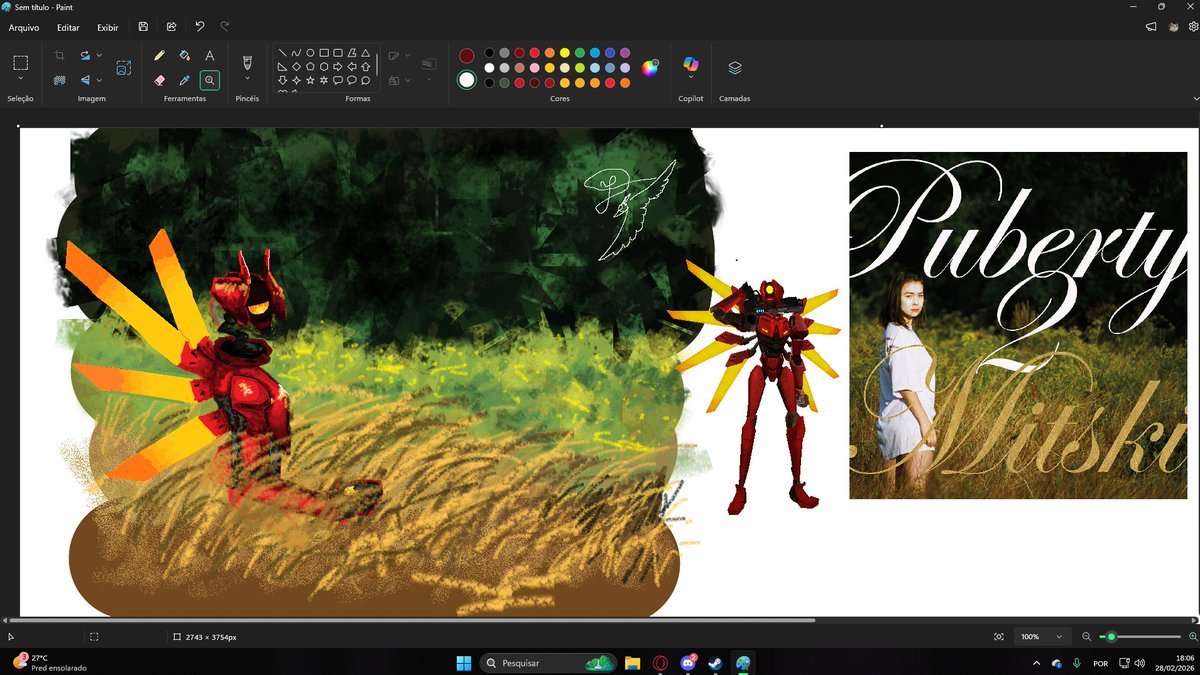The image size is (1200, 675).
Task: Click the Magnifier zoom tool
Action: pyautogui.click(x=210, y=80)
